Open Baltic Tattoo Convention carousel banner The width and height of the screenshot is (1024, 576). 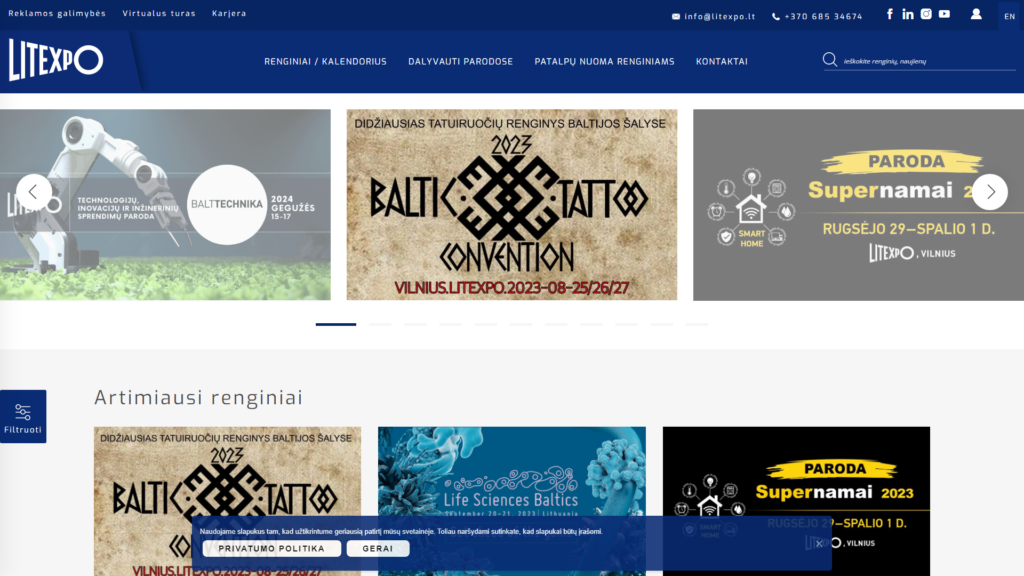click(512, 204)
